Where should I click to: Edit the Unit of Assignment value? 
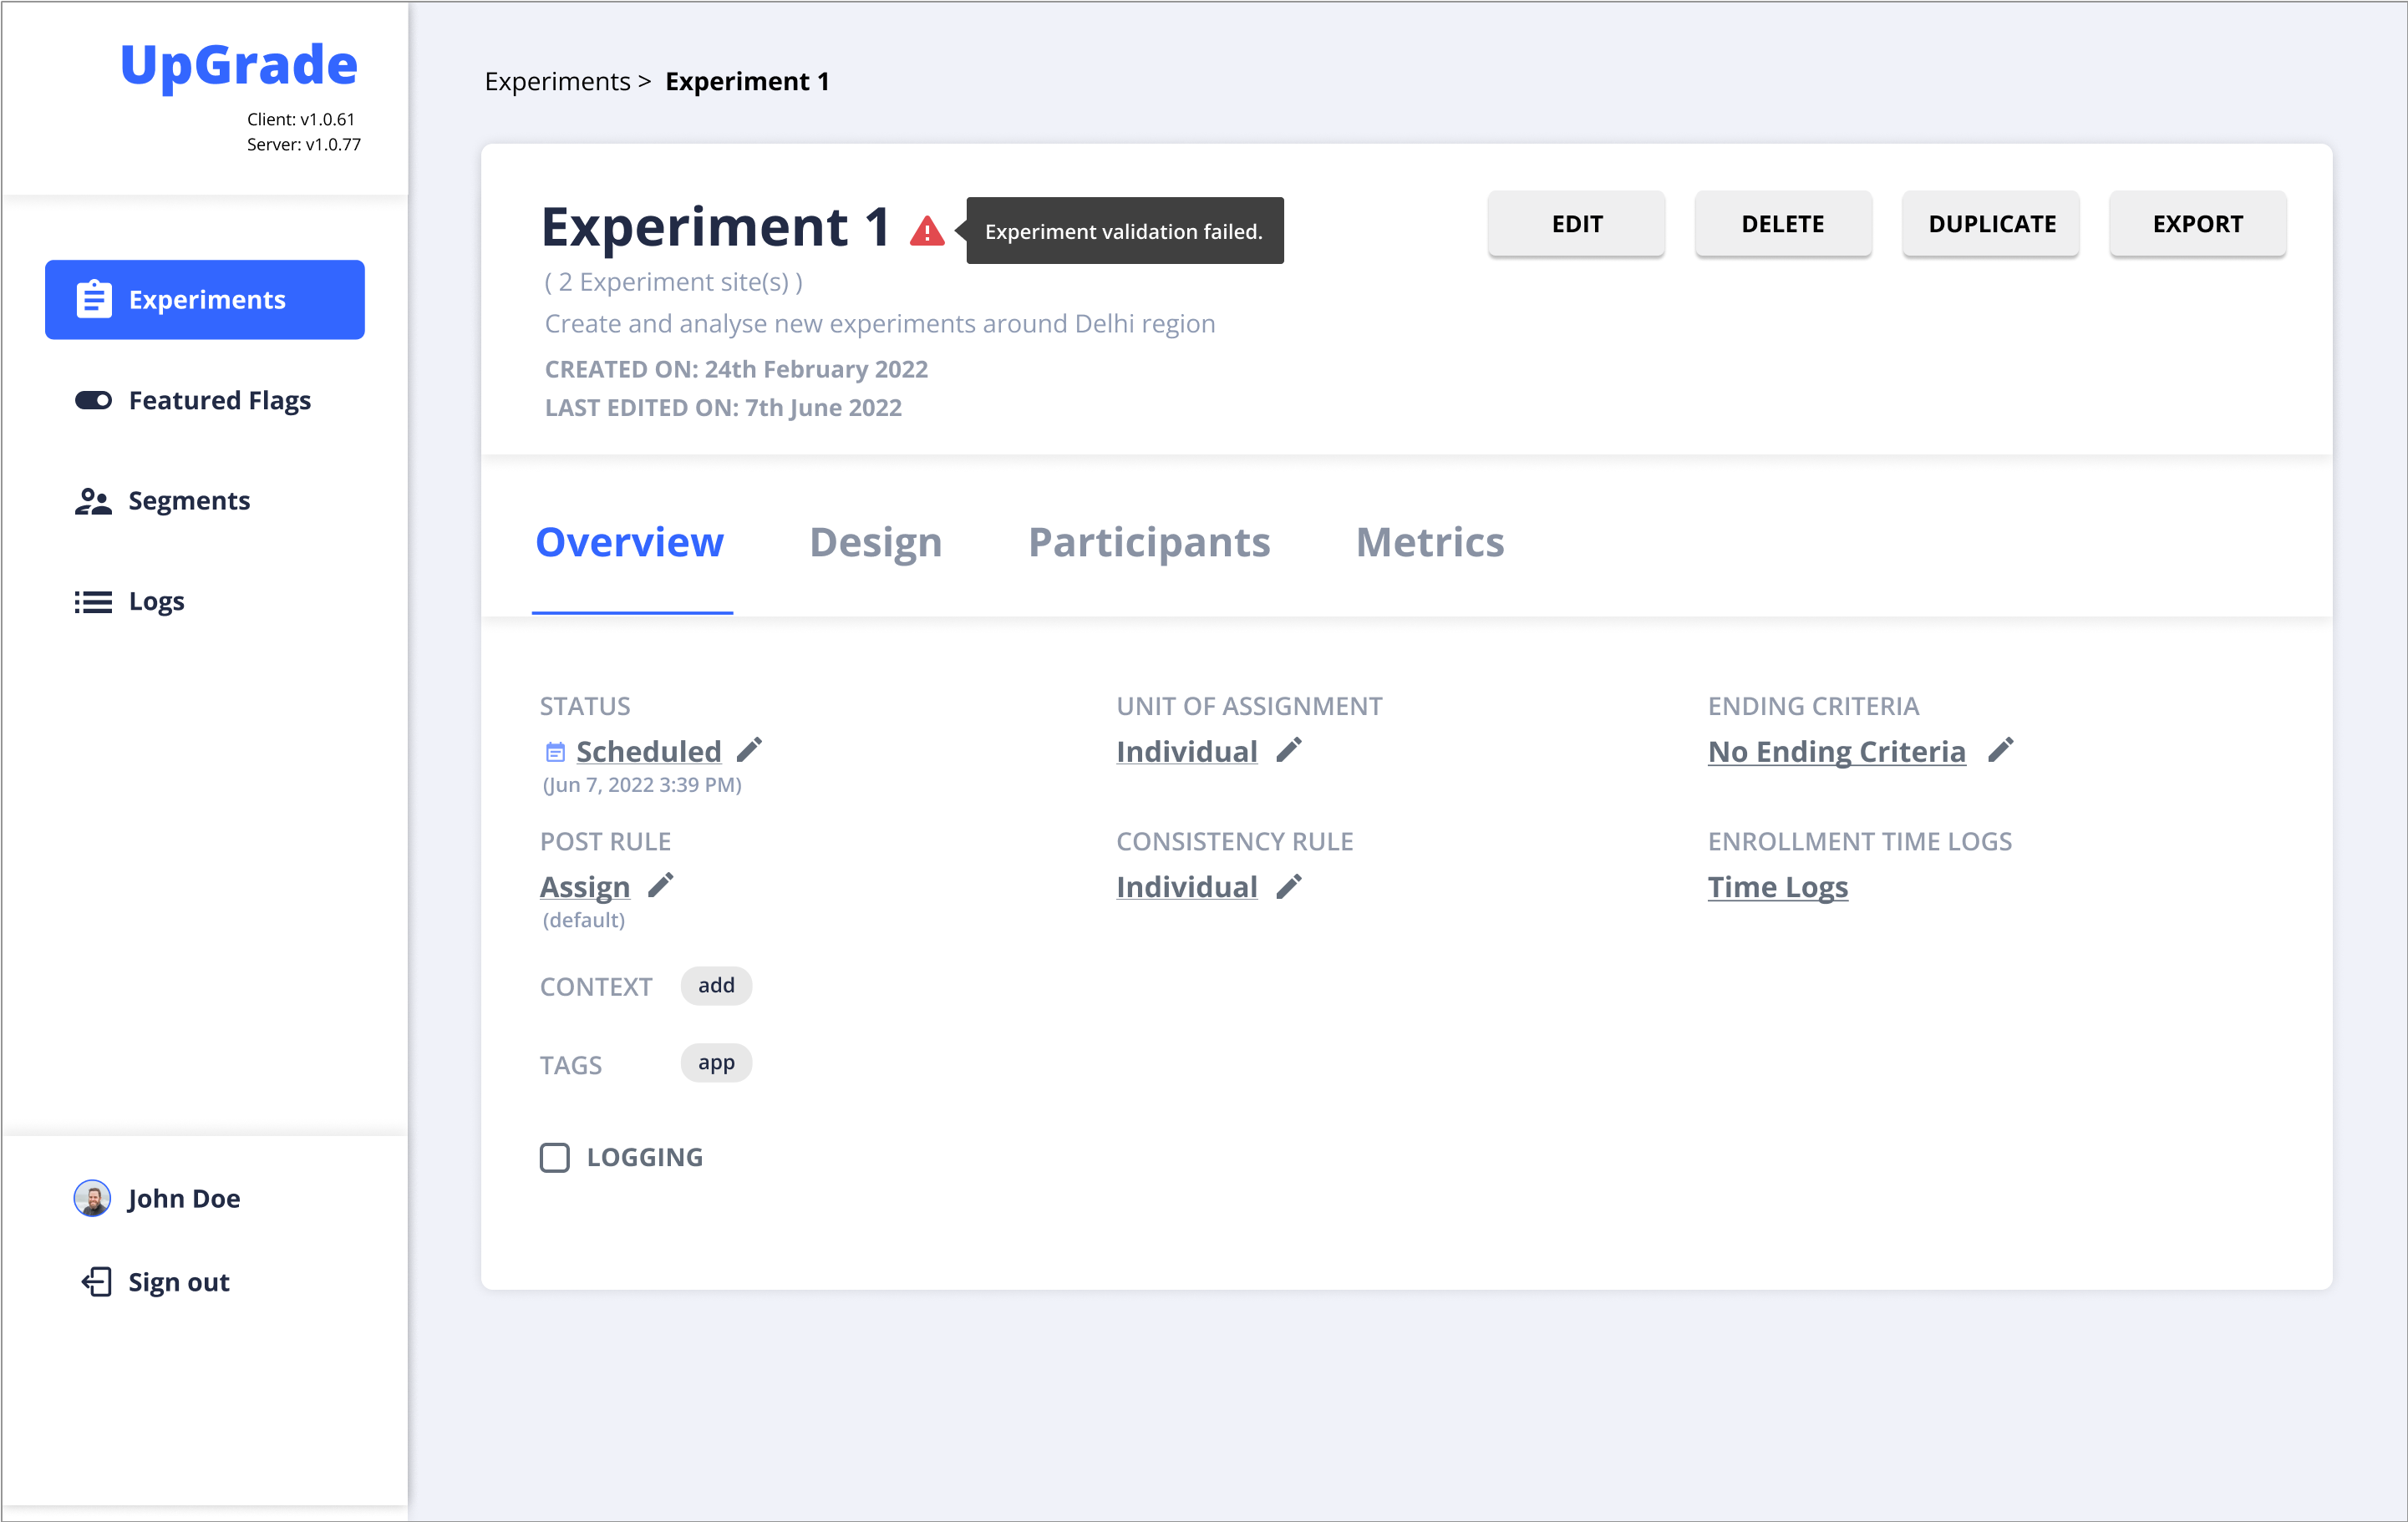tap(1289, 750)
